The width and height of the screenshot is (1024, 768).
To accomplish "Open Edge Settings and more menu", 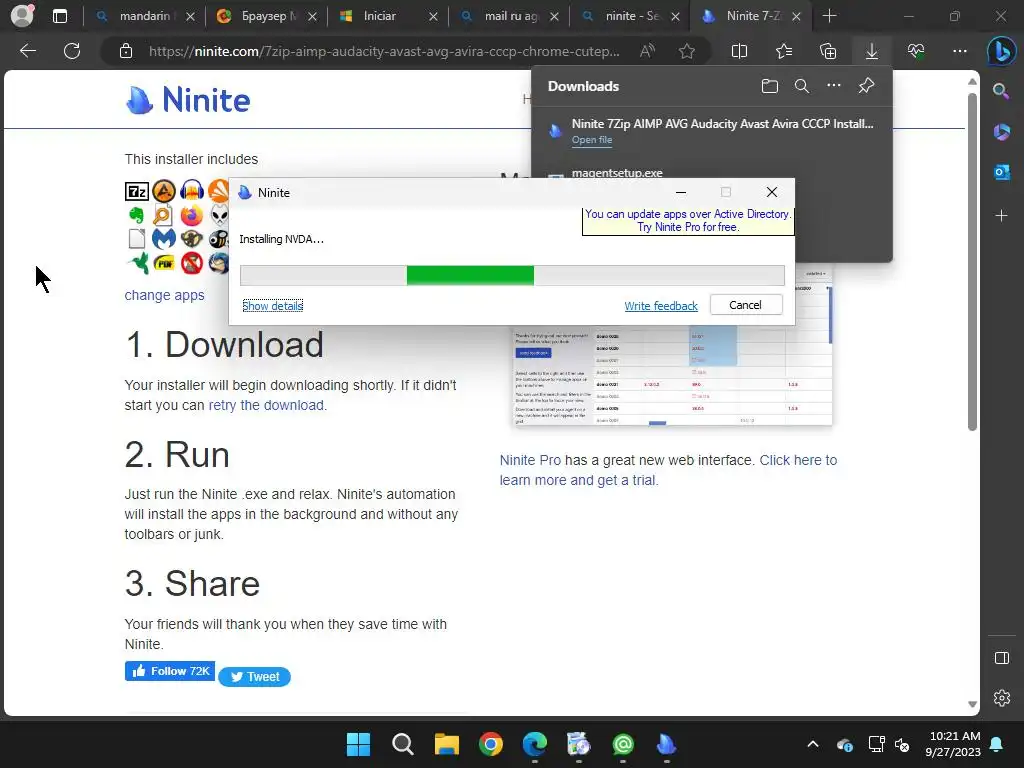I will coord(960,51).
